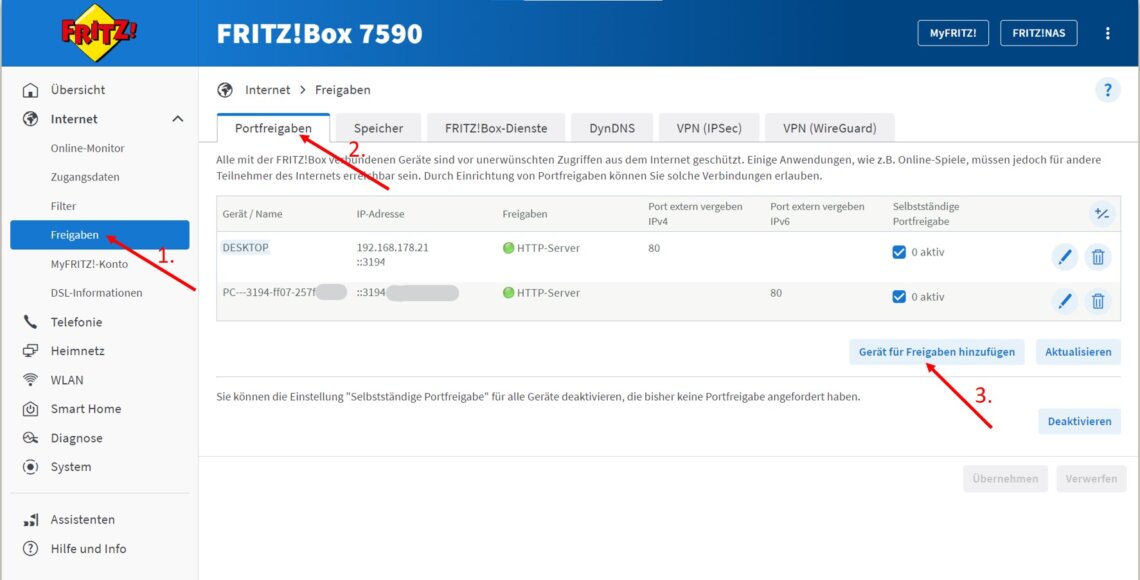Click the Deaktivieren button
The image size is (1140, 580).
[x=1079, y=421]
